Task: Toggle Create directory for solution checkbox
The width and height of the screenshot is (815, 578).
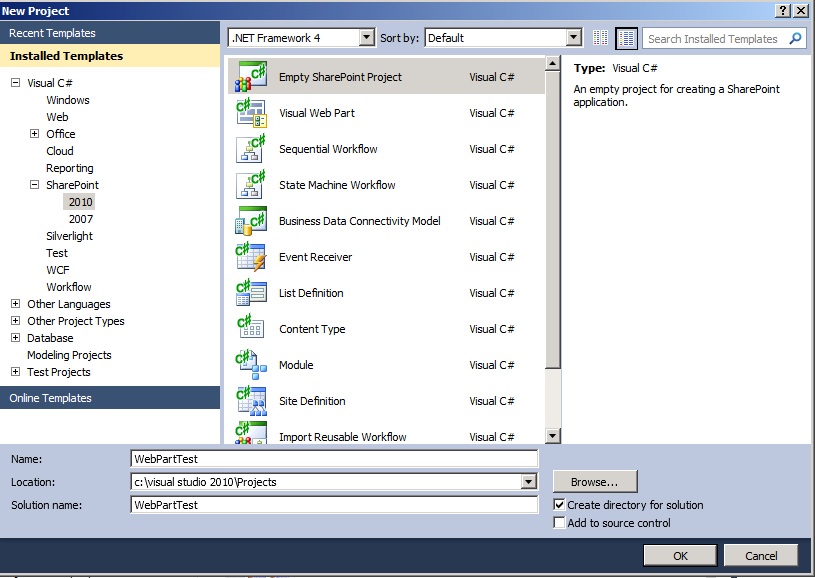Action: pyautogui.click(x=559, y=505)
